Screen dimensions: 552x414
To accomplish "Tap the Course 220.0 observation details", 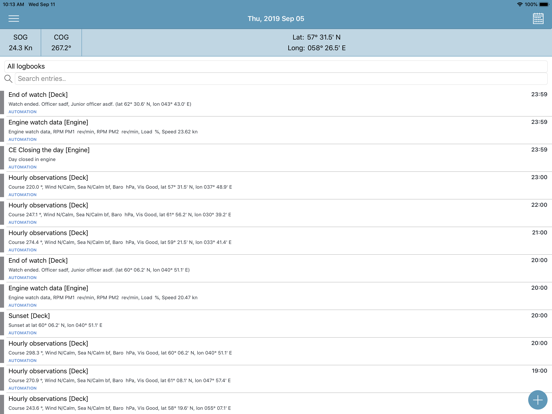I will (x=120, y=187).
